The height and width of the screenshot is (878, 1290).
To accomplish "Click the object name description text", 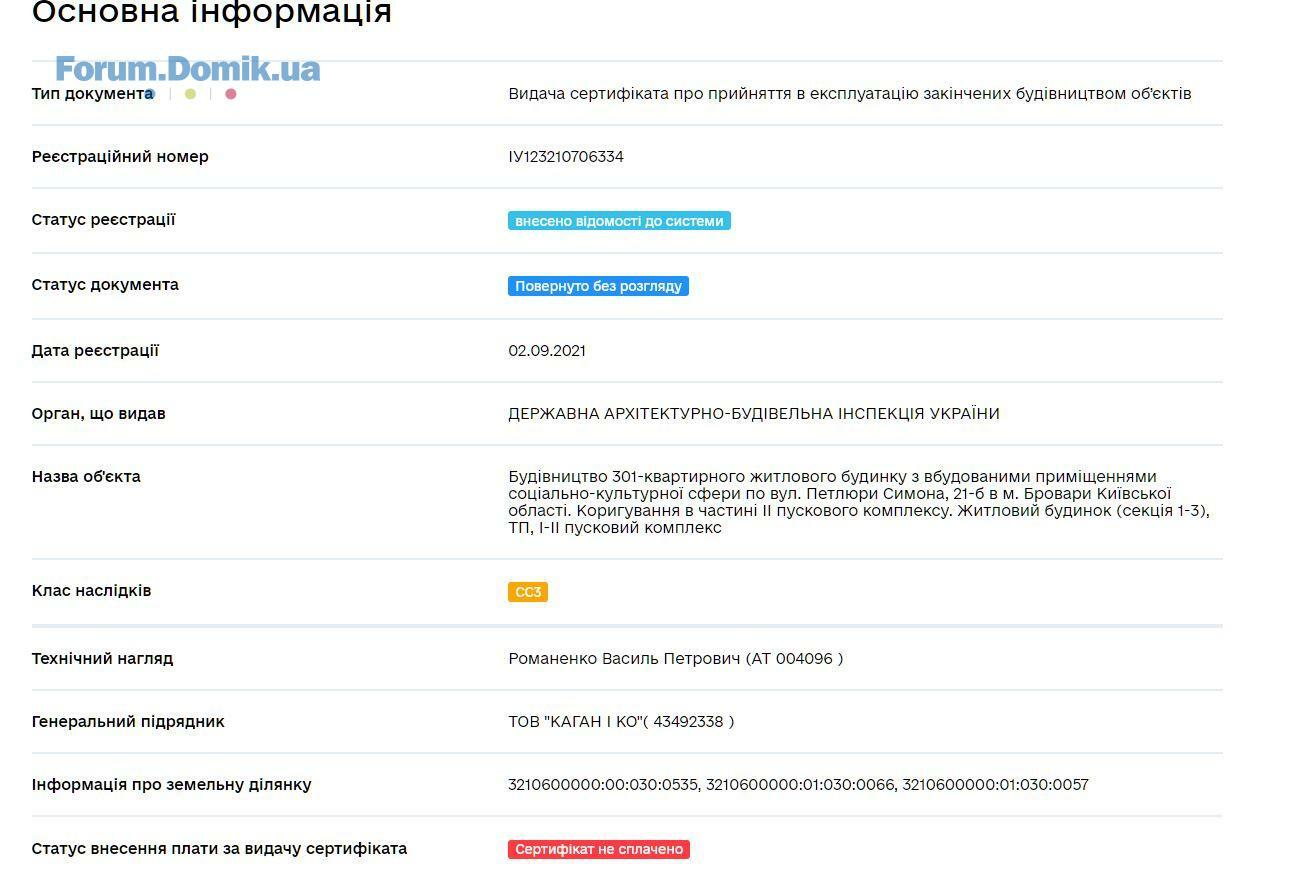I will (x=859, y=502).
